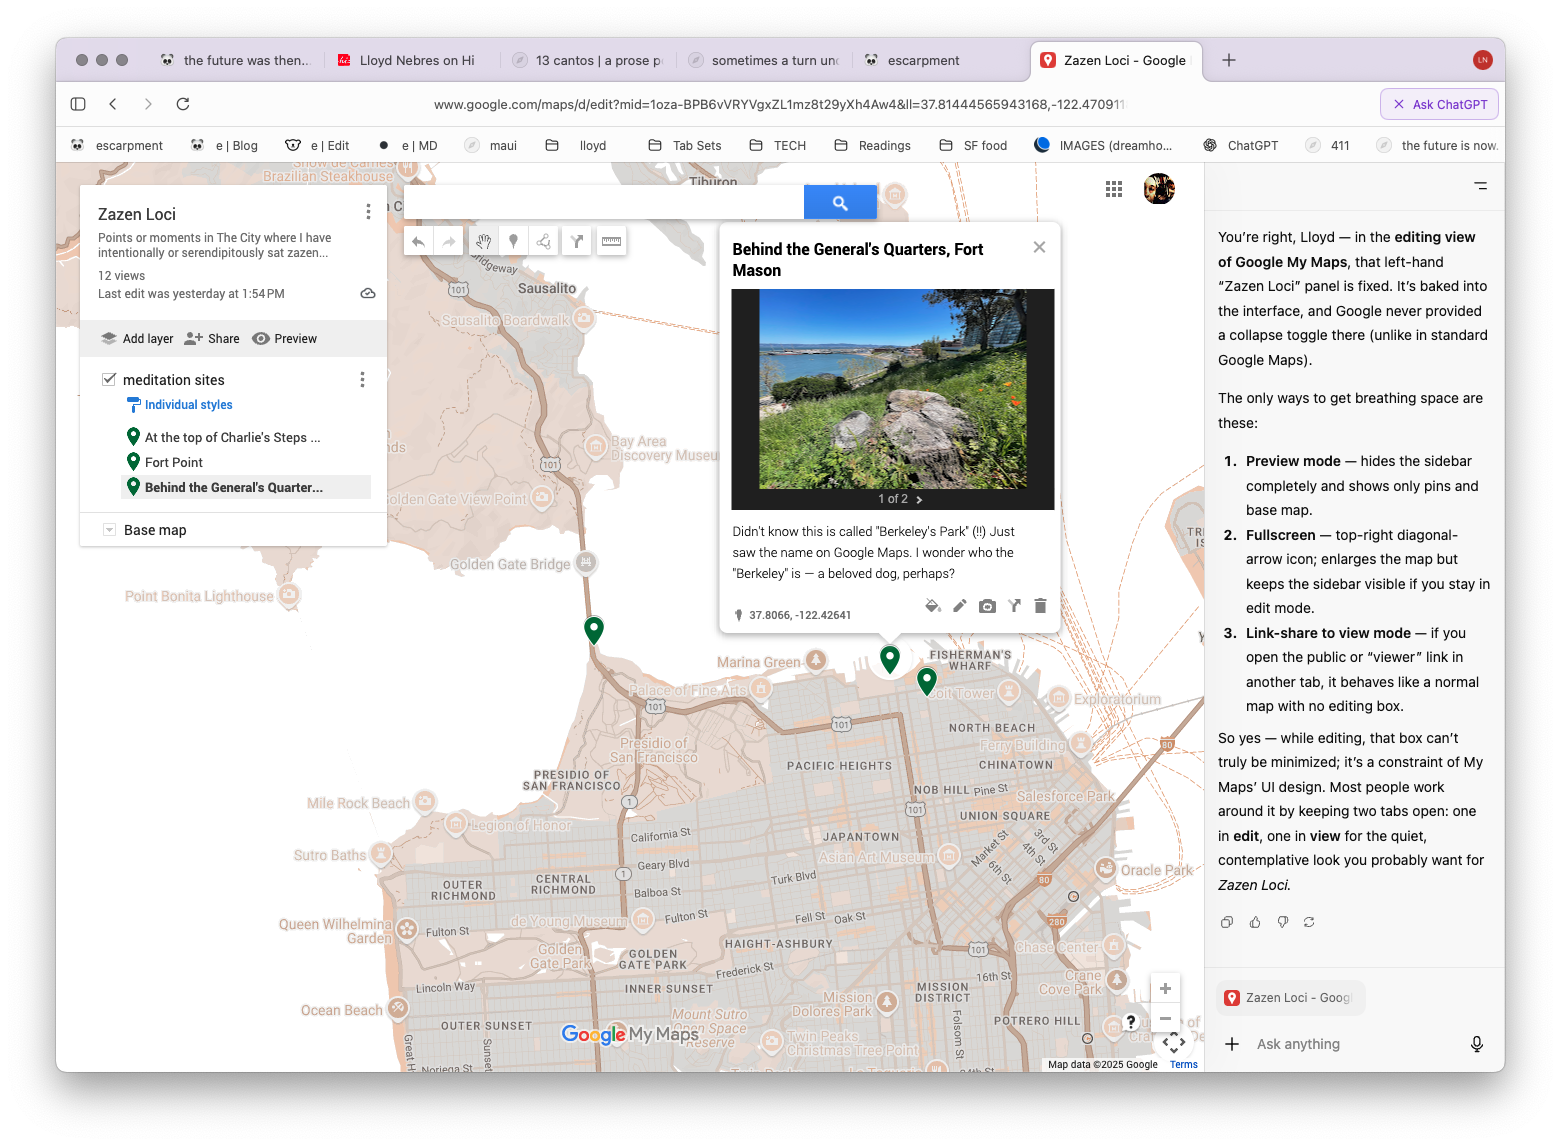Expand the Base map section arrow
The height and width of the screenshot is (1146, 1561).
click(109, 530)
